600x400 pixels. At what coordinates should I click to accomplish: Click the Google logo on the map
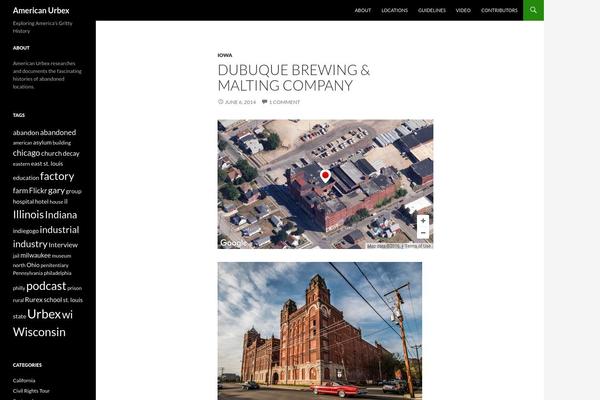(233, 243)
